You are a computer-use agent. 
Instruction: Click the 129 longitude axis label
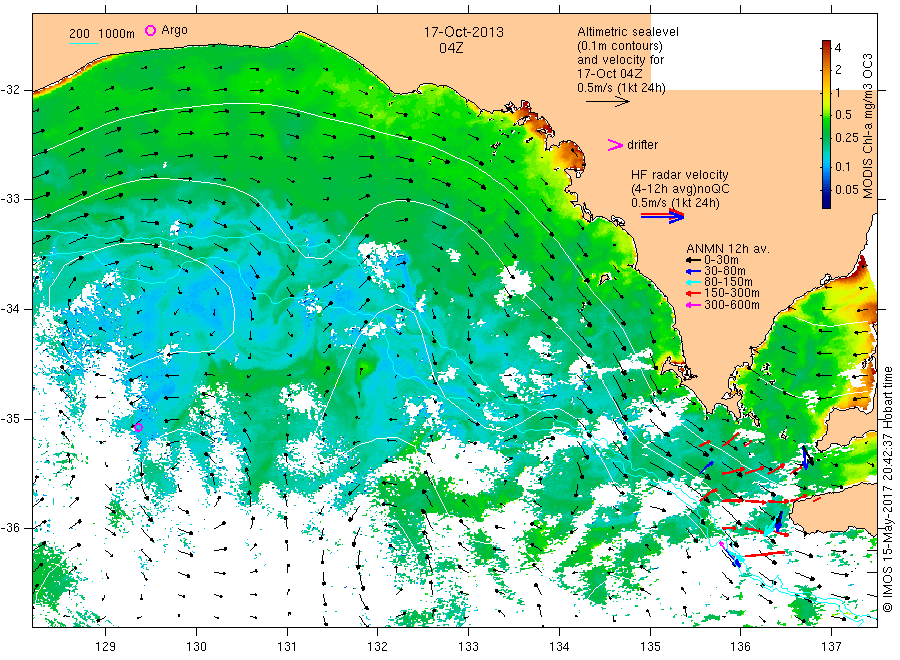[106, 647]
